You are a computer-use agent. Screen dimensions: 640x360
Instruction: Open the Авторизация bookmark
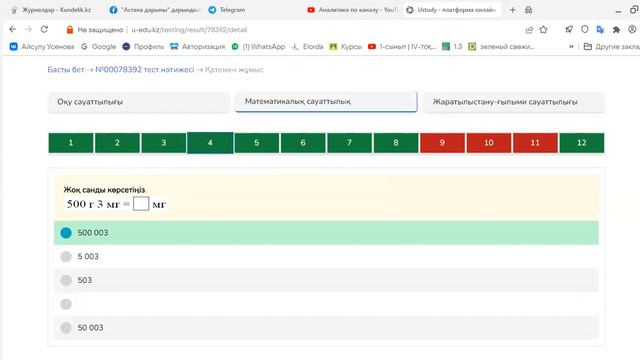(x=198, y=47)
